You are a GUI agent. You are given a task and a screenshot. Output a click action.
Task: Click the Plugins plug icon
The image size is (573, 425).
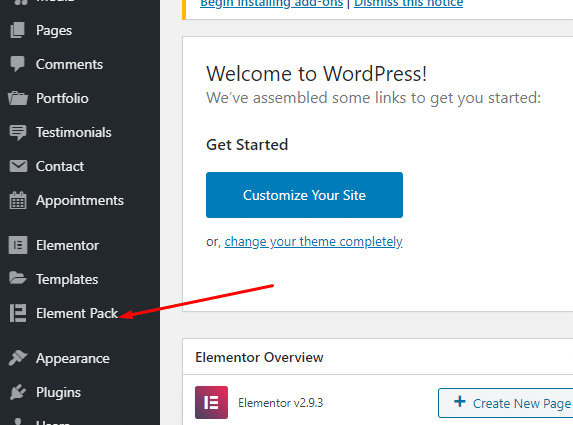(18, 392)
